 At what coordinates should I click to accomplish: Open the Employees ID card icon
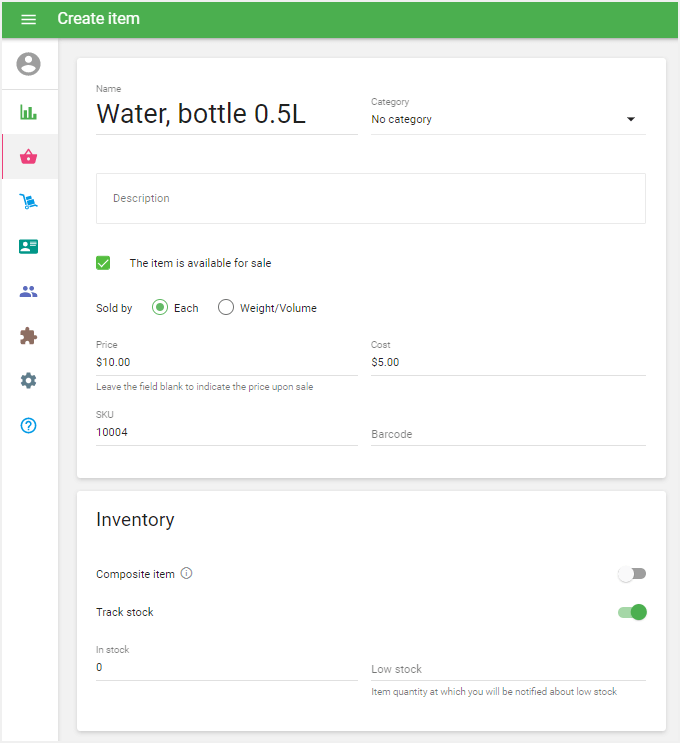click(29, 246)
